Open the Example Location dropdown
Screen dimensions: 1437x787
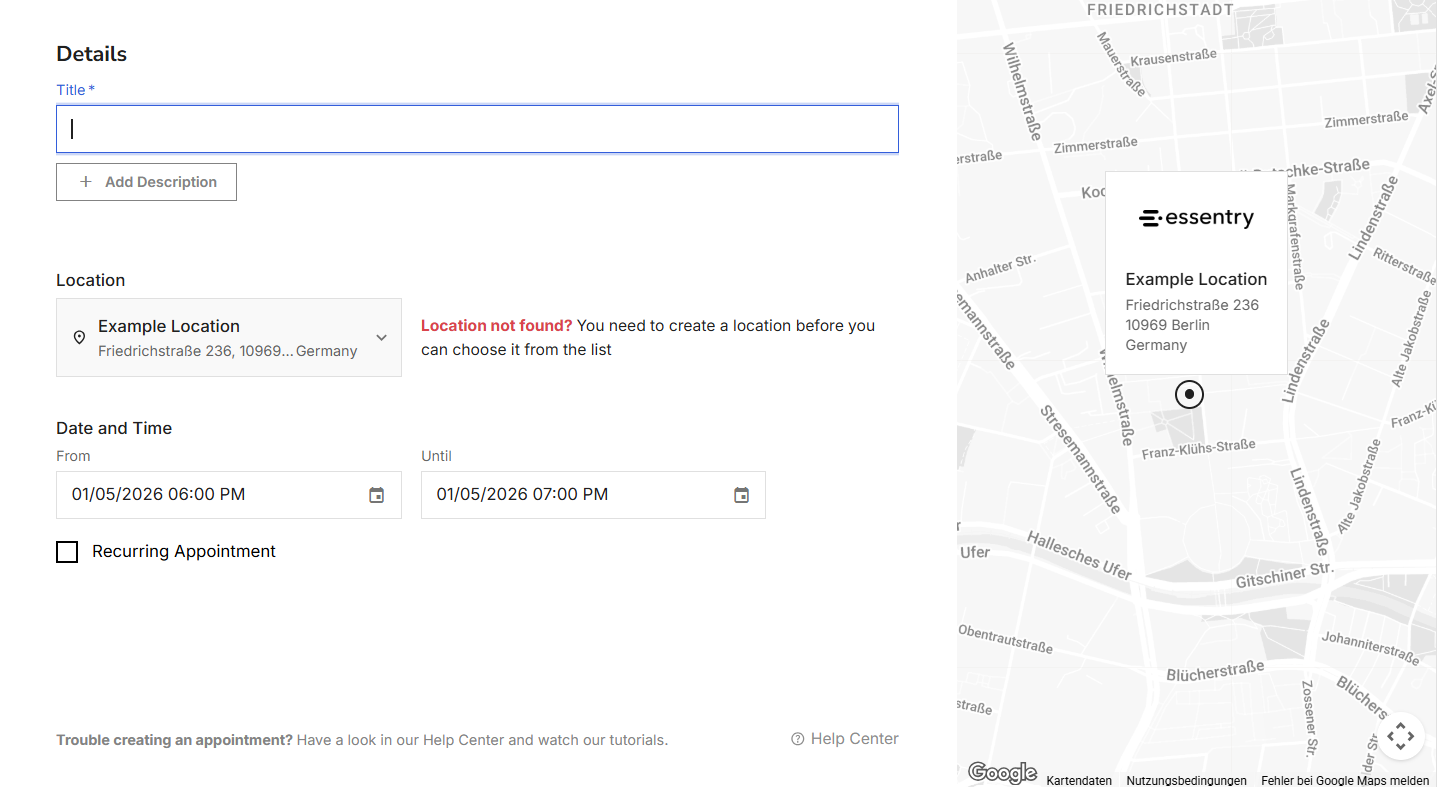(229, 338)
